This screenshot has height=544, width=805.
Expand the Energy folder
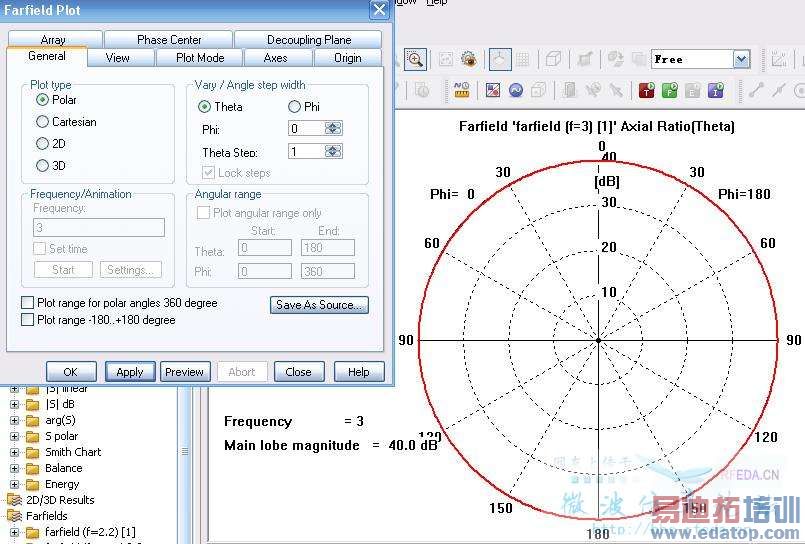tap(14, 484)
